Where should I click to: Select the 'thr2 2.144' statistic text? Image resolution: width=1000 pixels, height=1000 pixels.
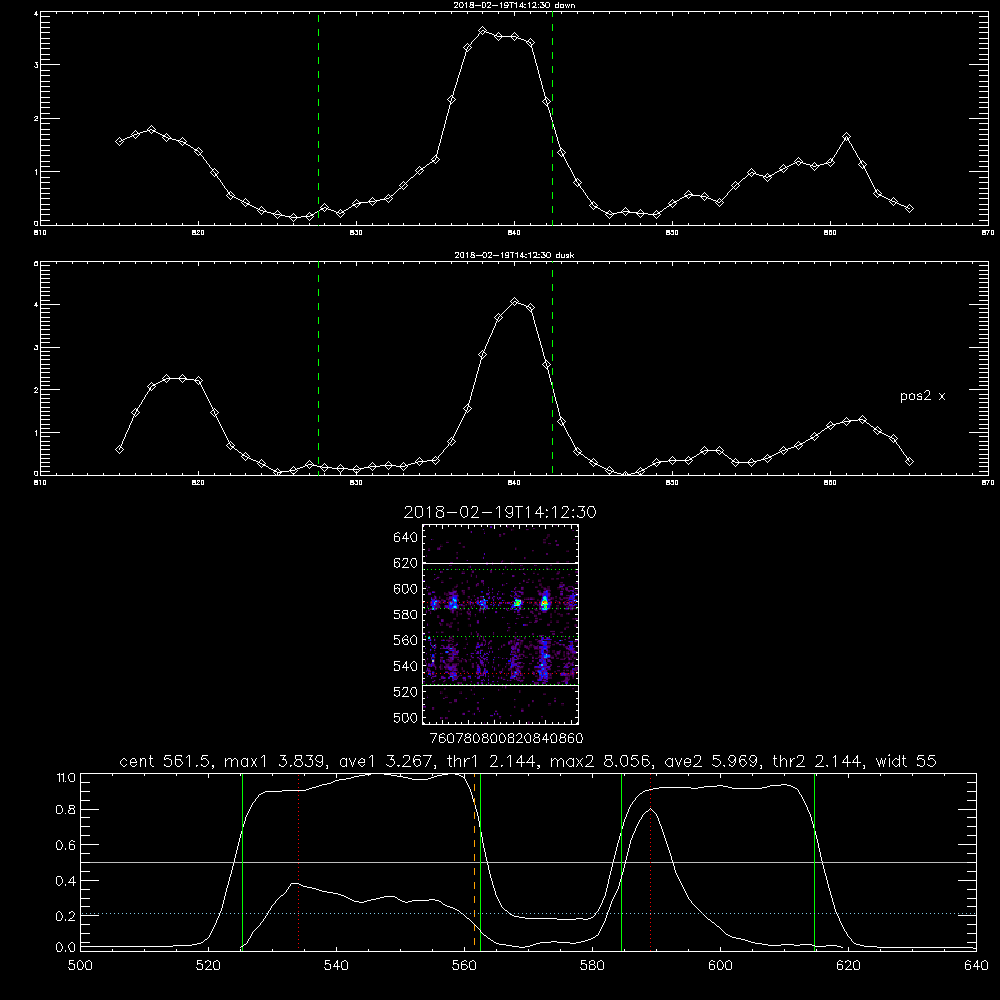[x=817, y=761]
